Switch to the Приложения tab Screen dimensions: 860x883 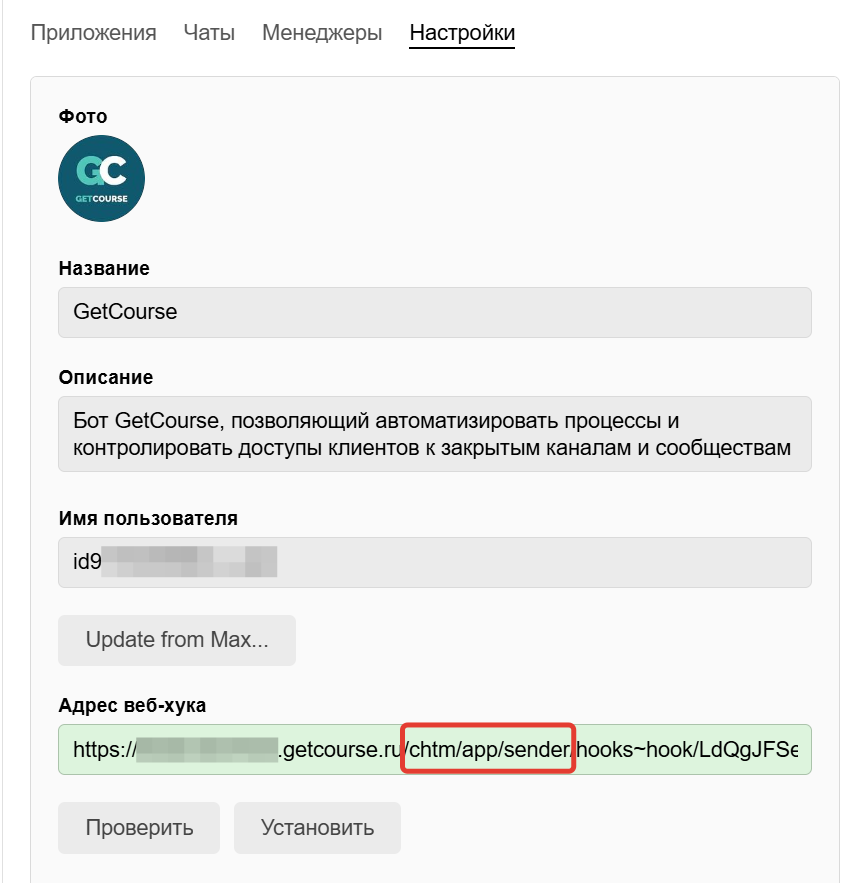pos(93,32)
